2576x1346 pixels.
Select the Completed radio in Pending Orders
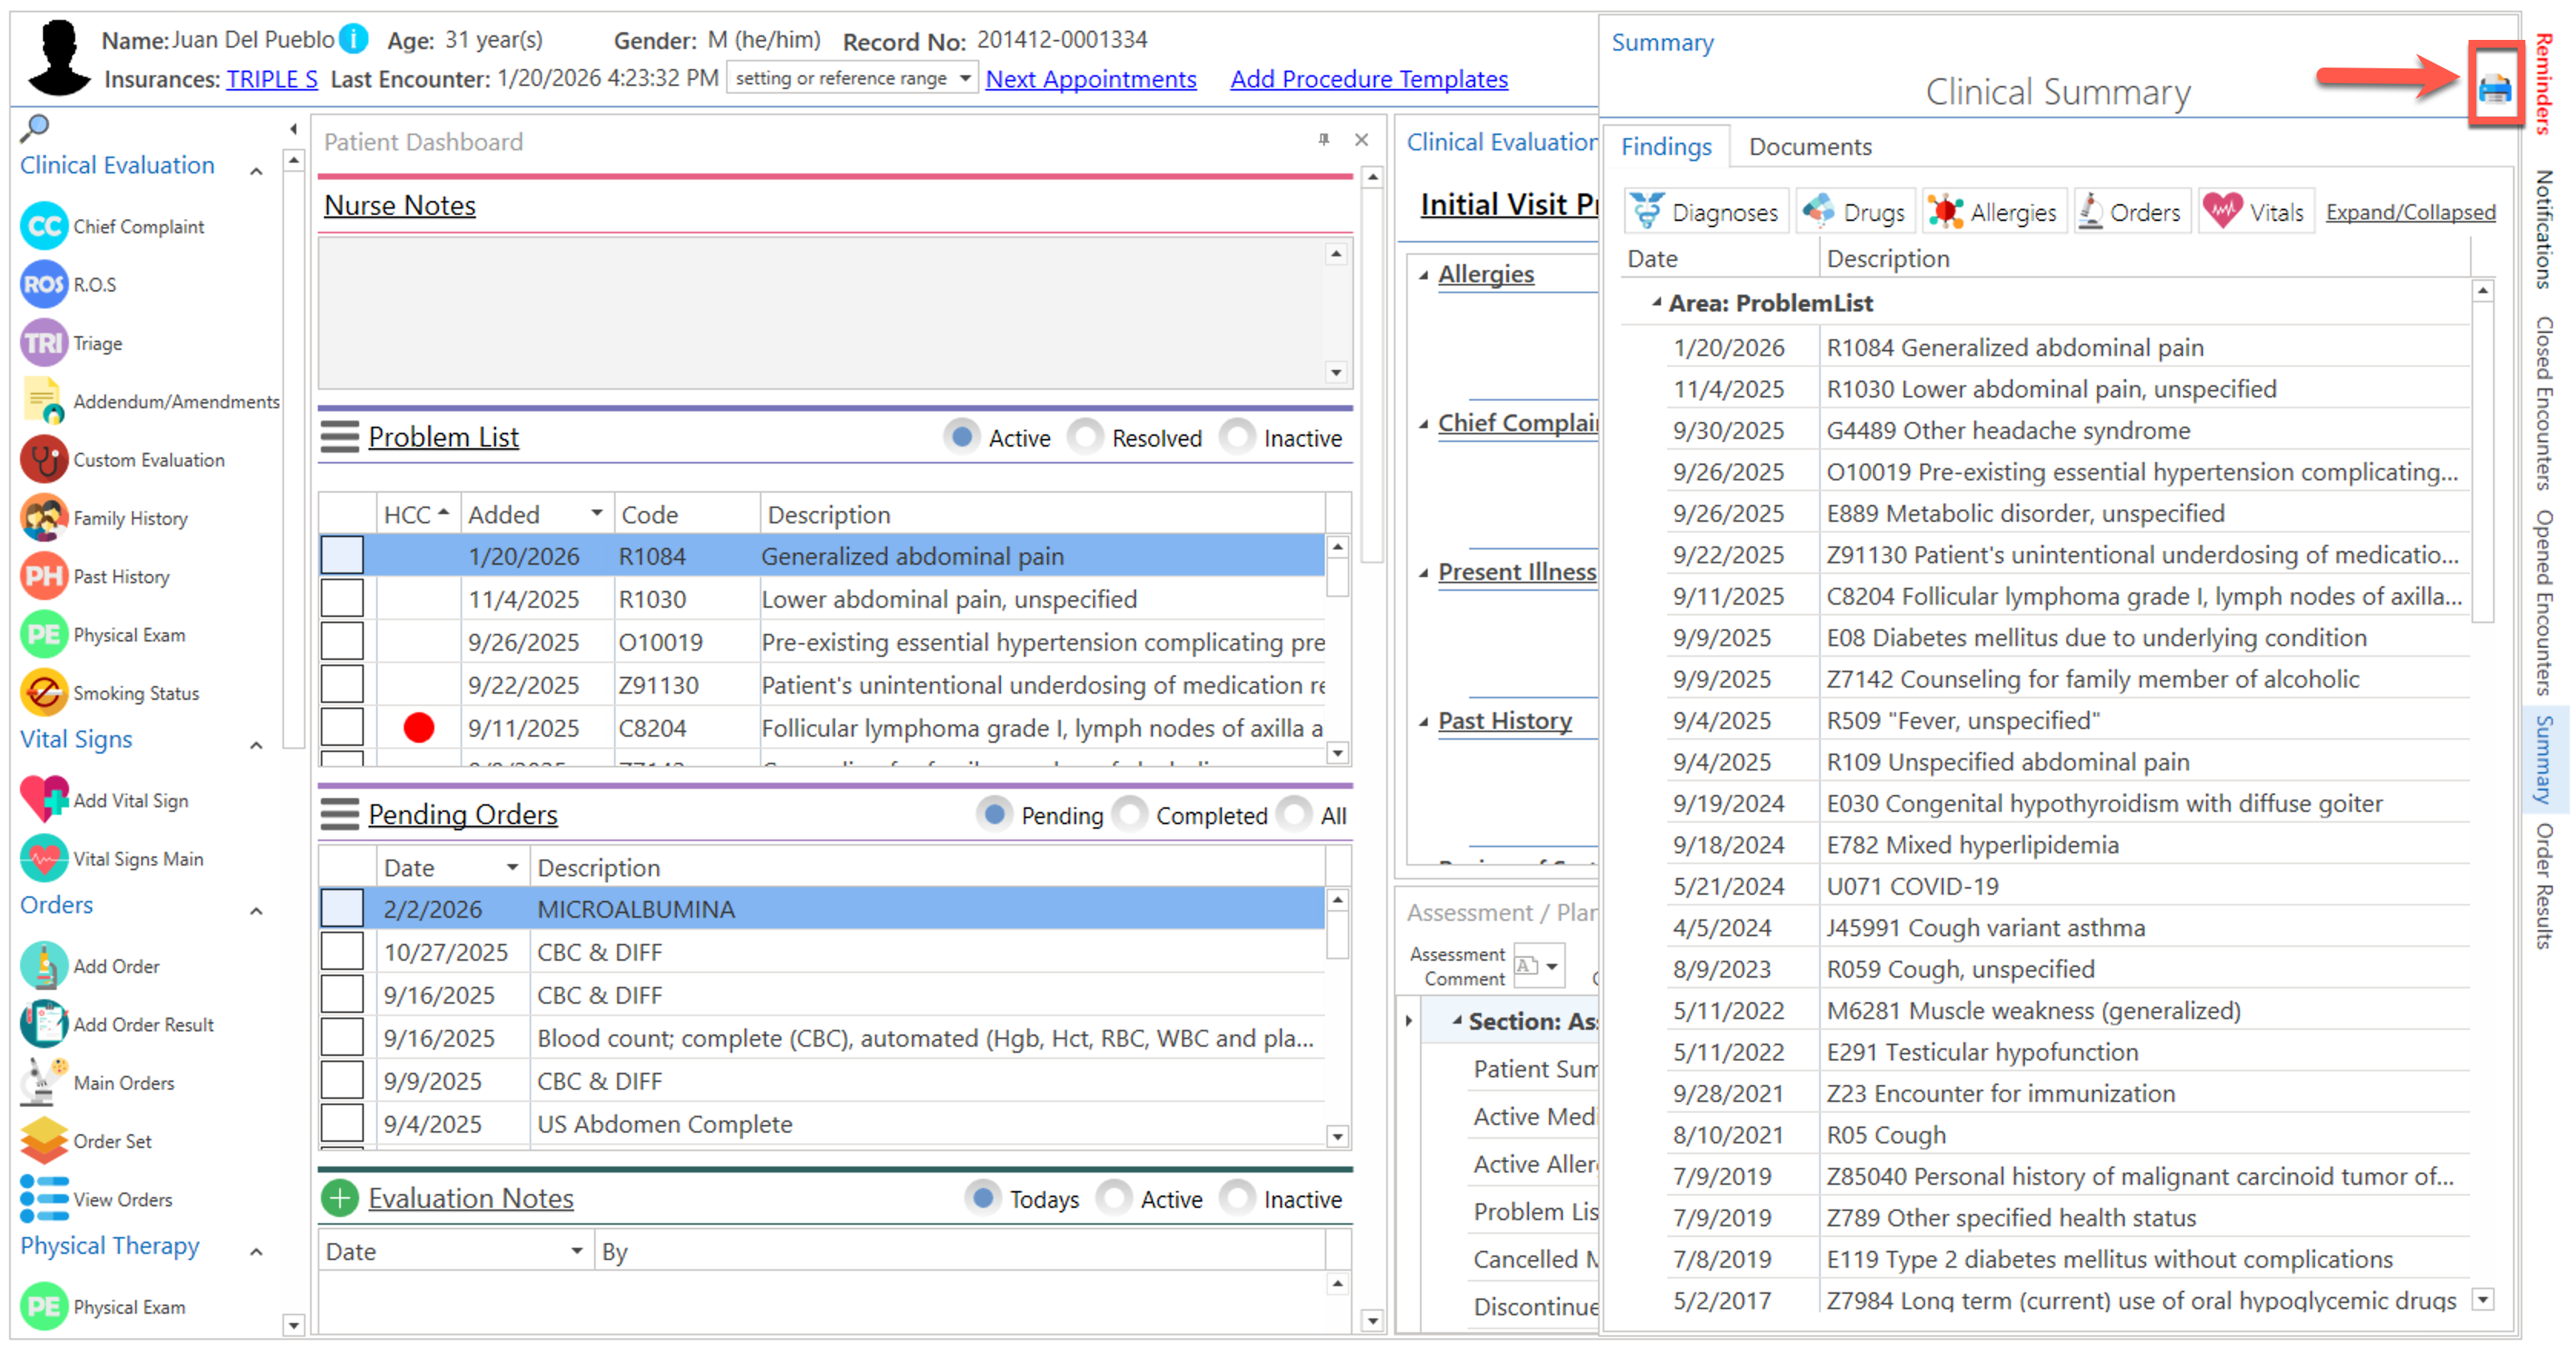[1130, 815]
